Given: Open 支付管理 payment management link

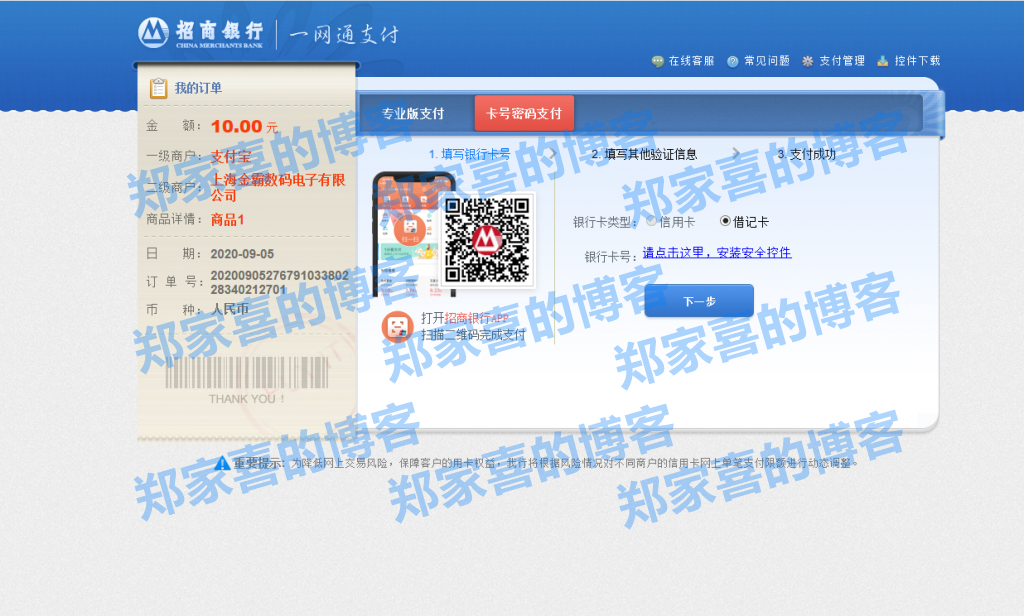Looking at the screenshot, I should pos(842,61).
